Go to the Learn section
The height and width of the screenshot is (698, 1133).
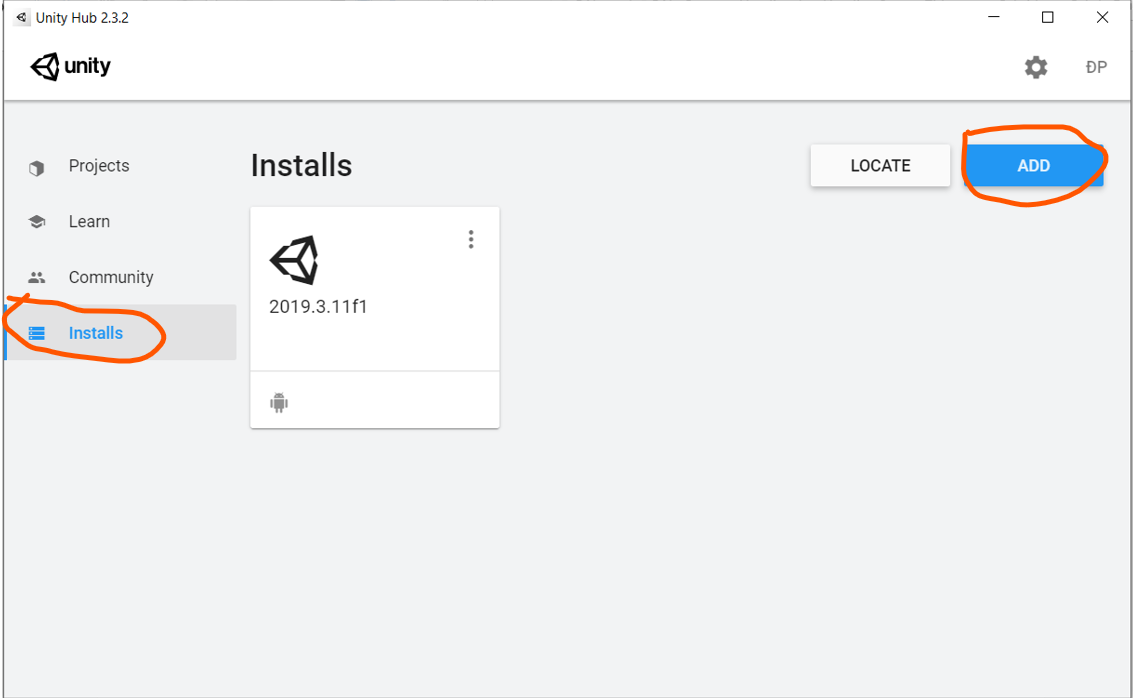pyautogui.click(x=89, y=222)
